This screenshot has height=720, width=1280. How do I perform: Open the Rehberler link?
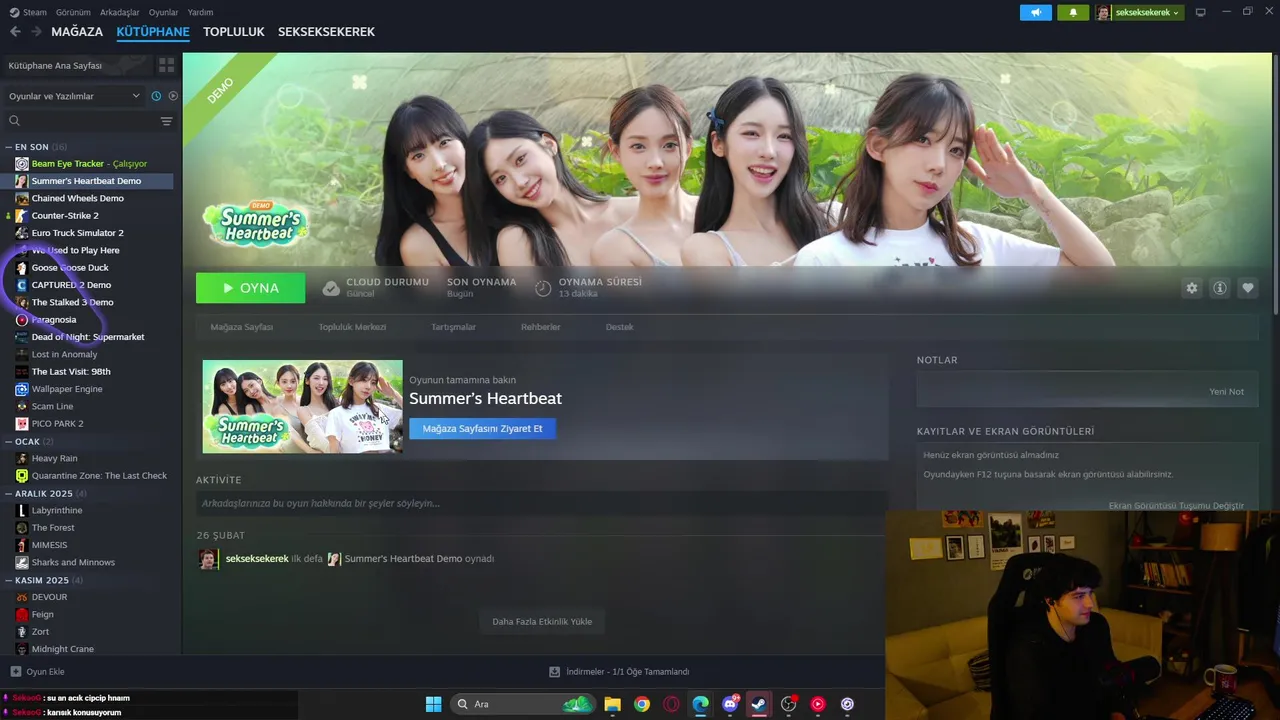[x=540, y=327]
